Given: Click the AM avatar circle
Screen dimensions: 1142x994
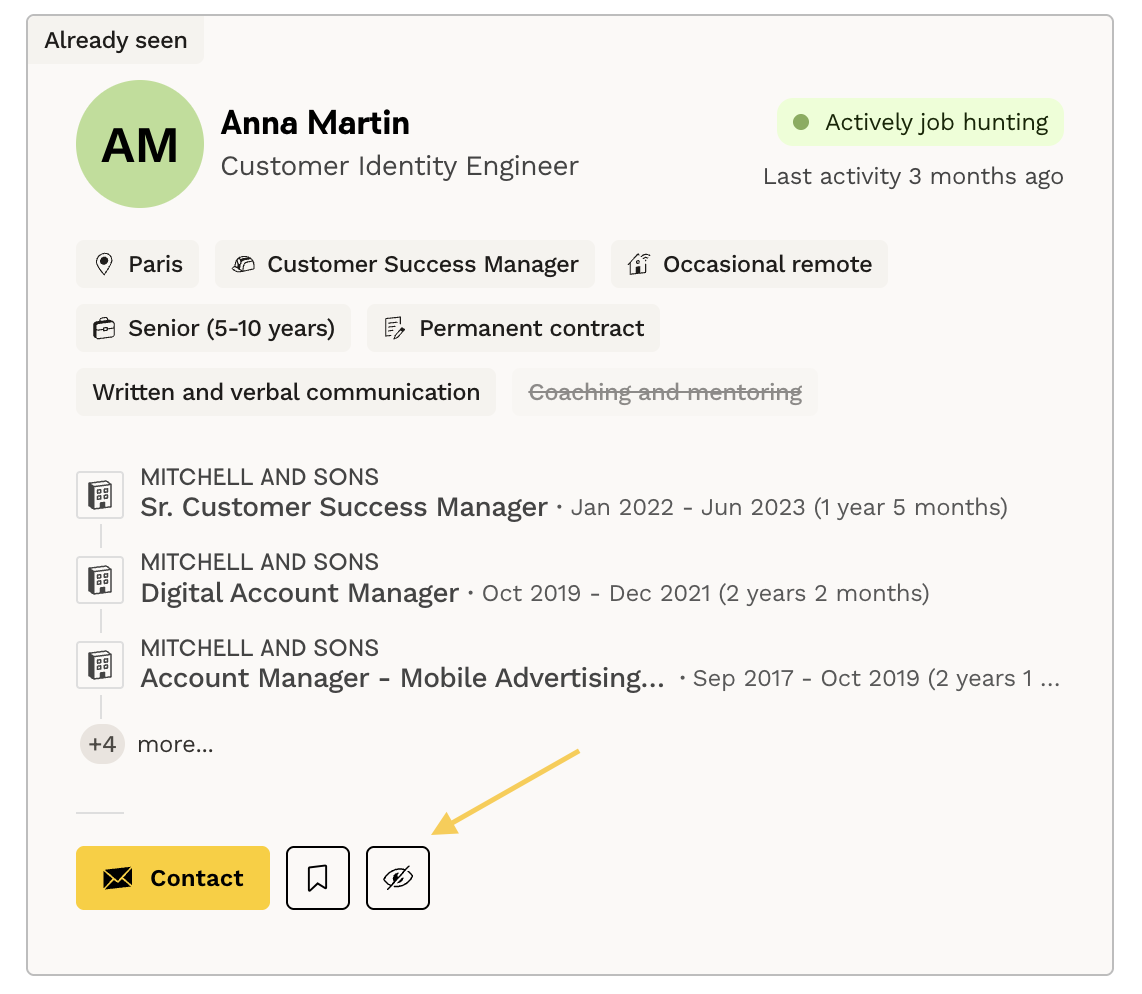Looking at the screenshot, I should coord(140,144).
